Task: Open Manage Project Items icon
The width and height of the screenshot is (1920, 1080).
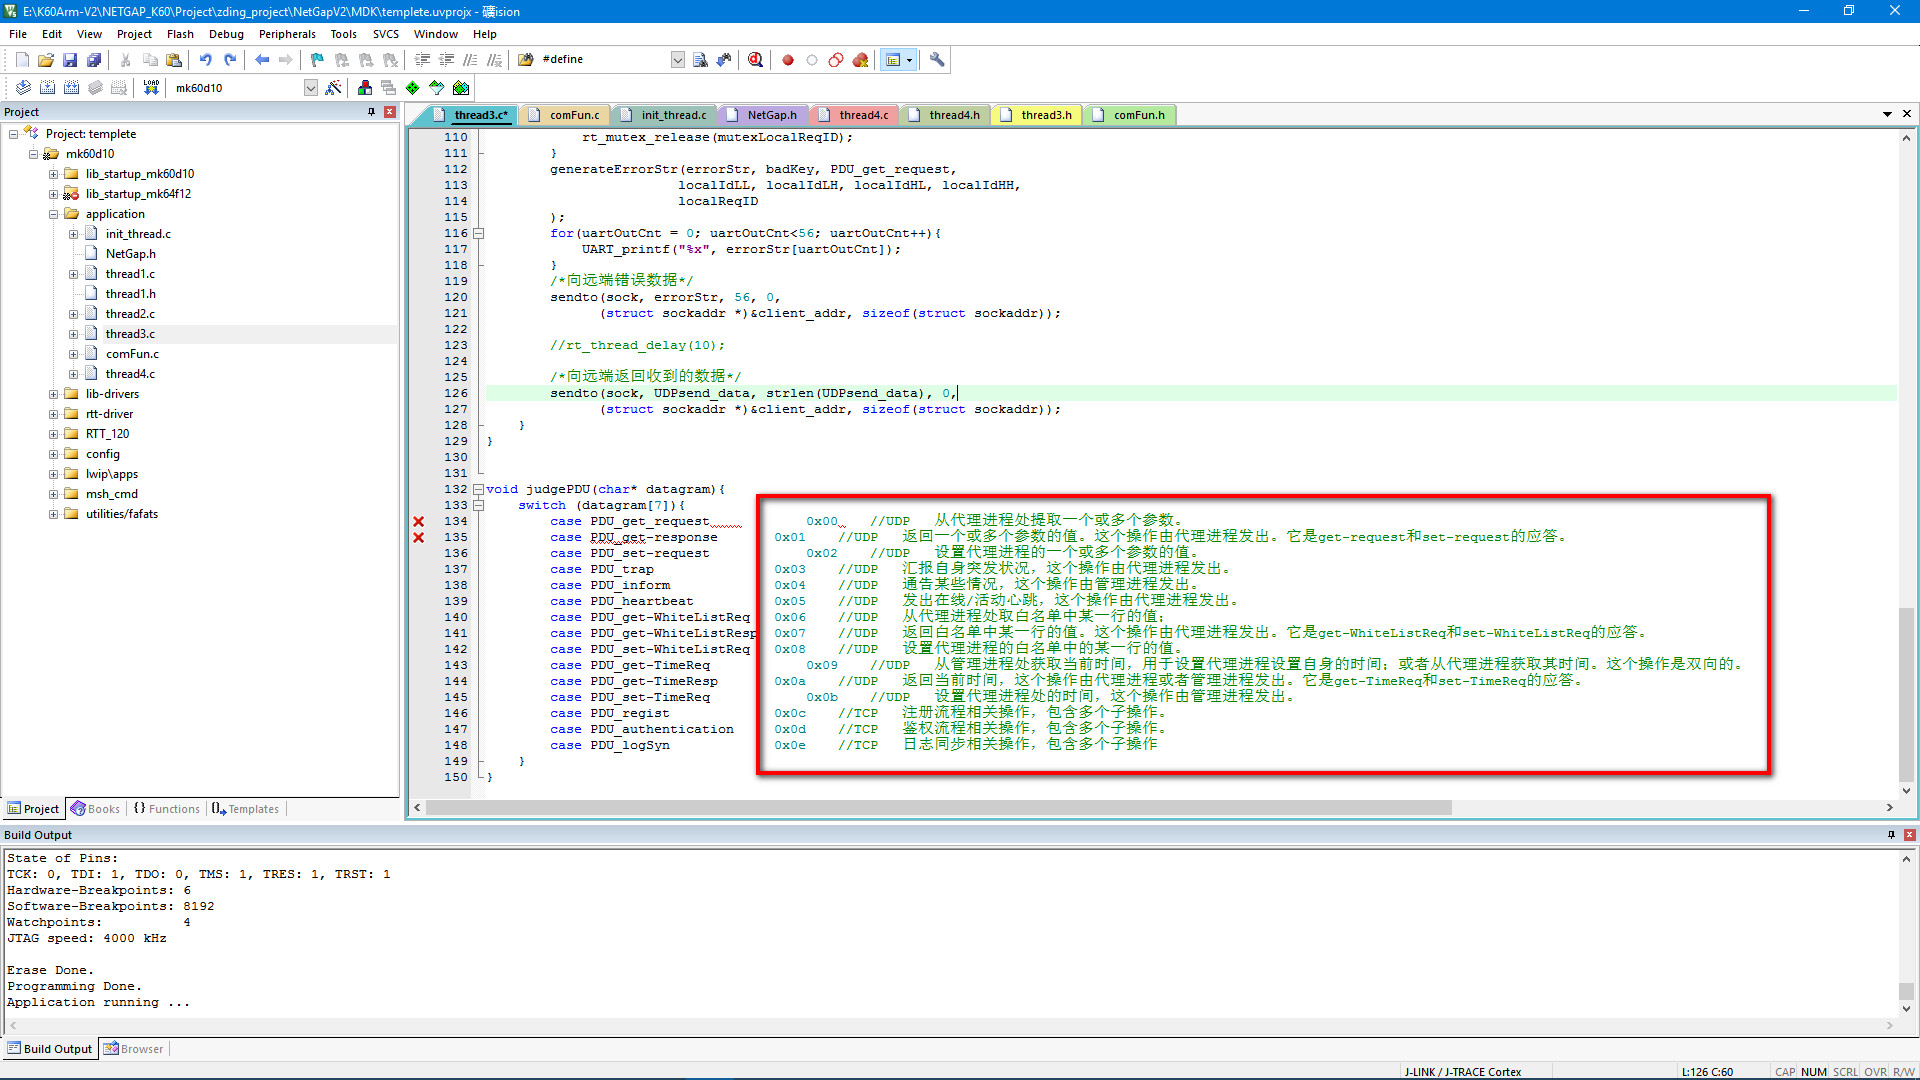Action: [365, 88]
